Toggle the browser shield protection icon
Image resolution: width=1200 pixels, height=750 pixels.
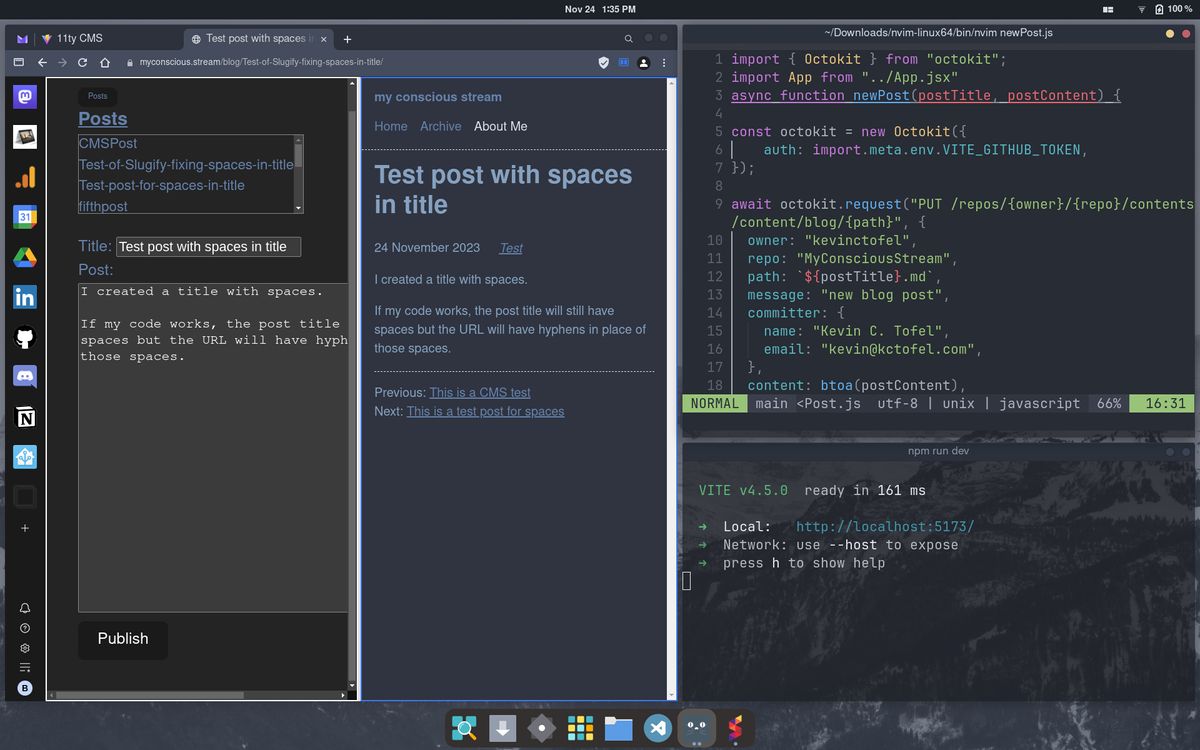click(x=603, y=62)
